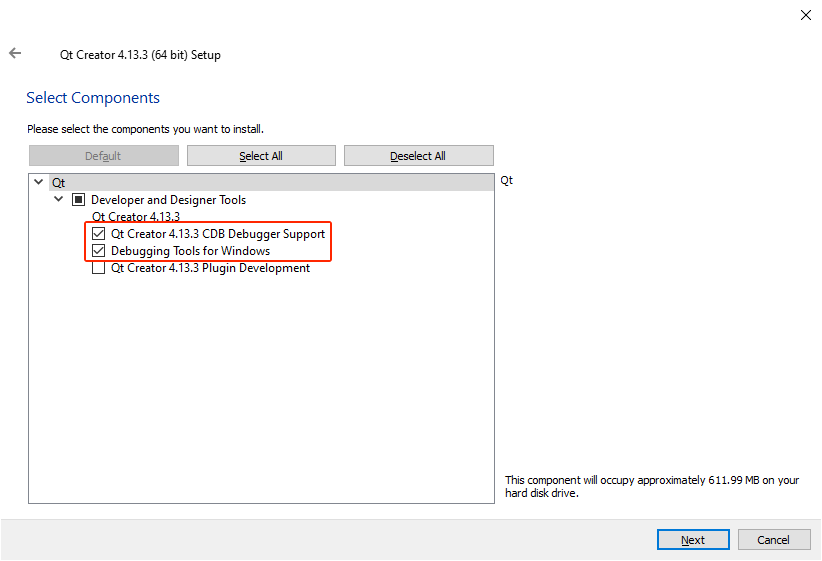Select Qt Creator 4.13.3 CDB Debugger Support label

(218, 233)
